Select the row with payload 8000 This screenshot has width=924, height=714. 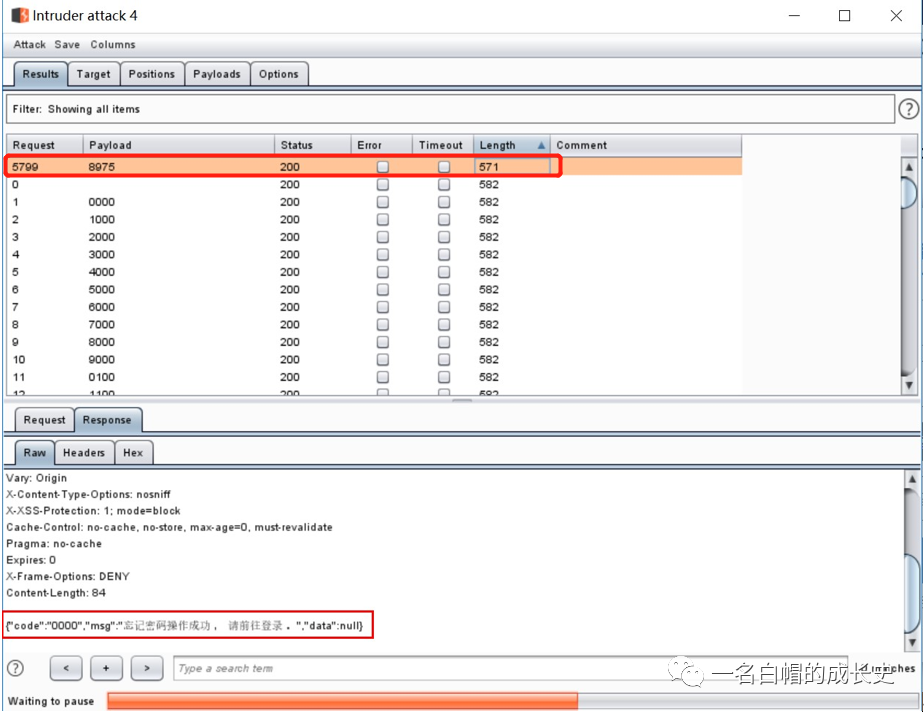pos(374,342)
